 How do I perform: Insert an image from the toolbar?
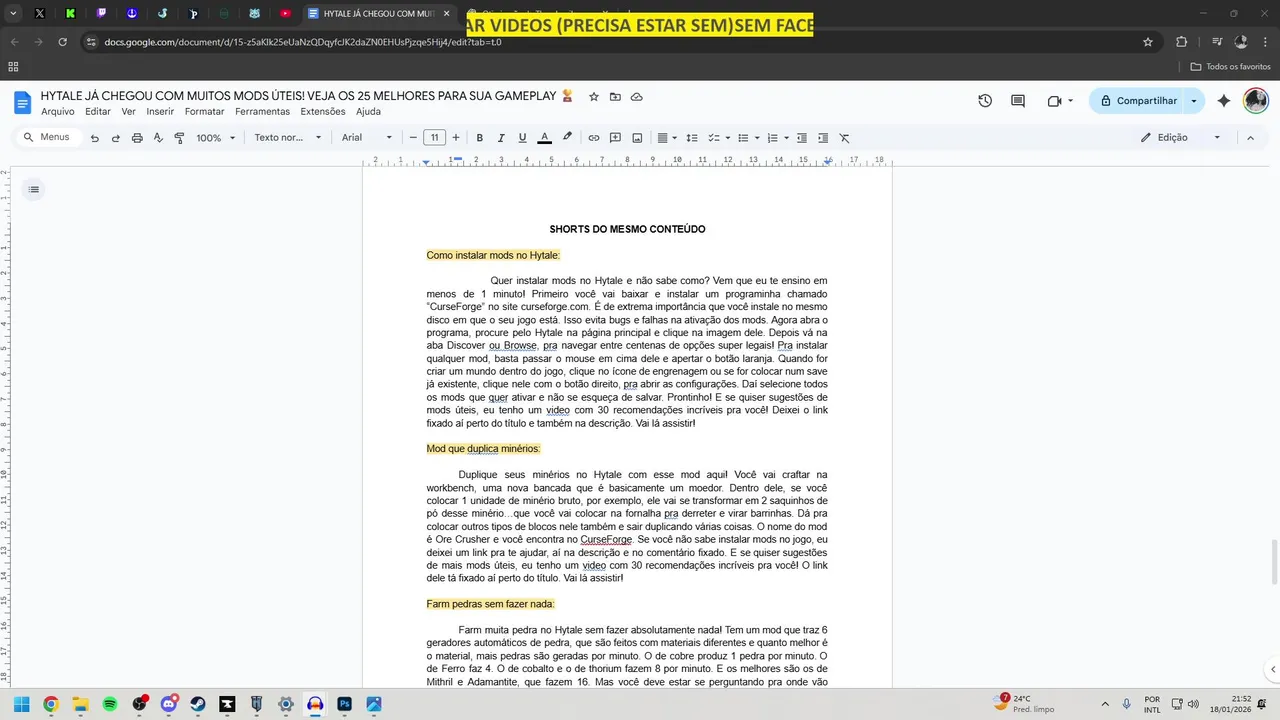(x=637, y=138)
